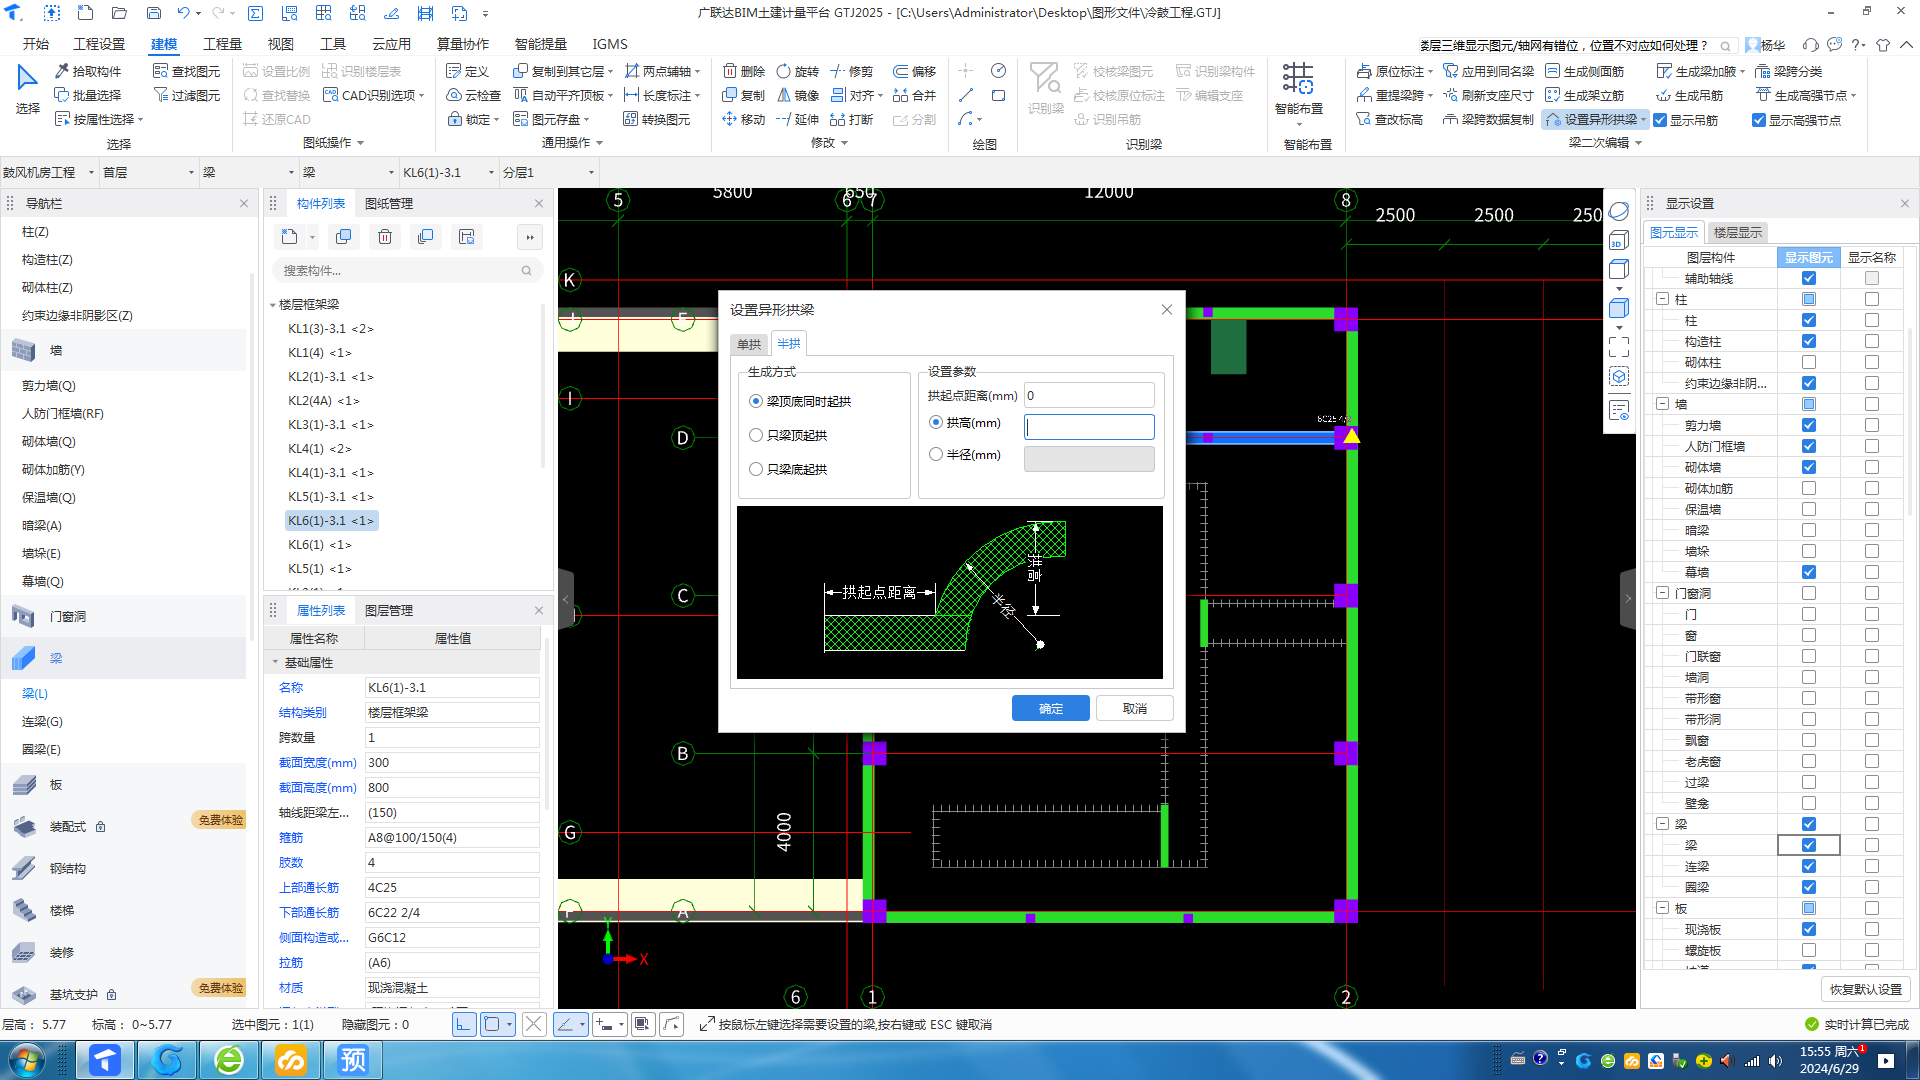The image size is (1920, 1080).
Task: Collapse the 楼层框架梁 tree node
Action: [x=273, y=304]
